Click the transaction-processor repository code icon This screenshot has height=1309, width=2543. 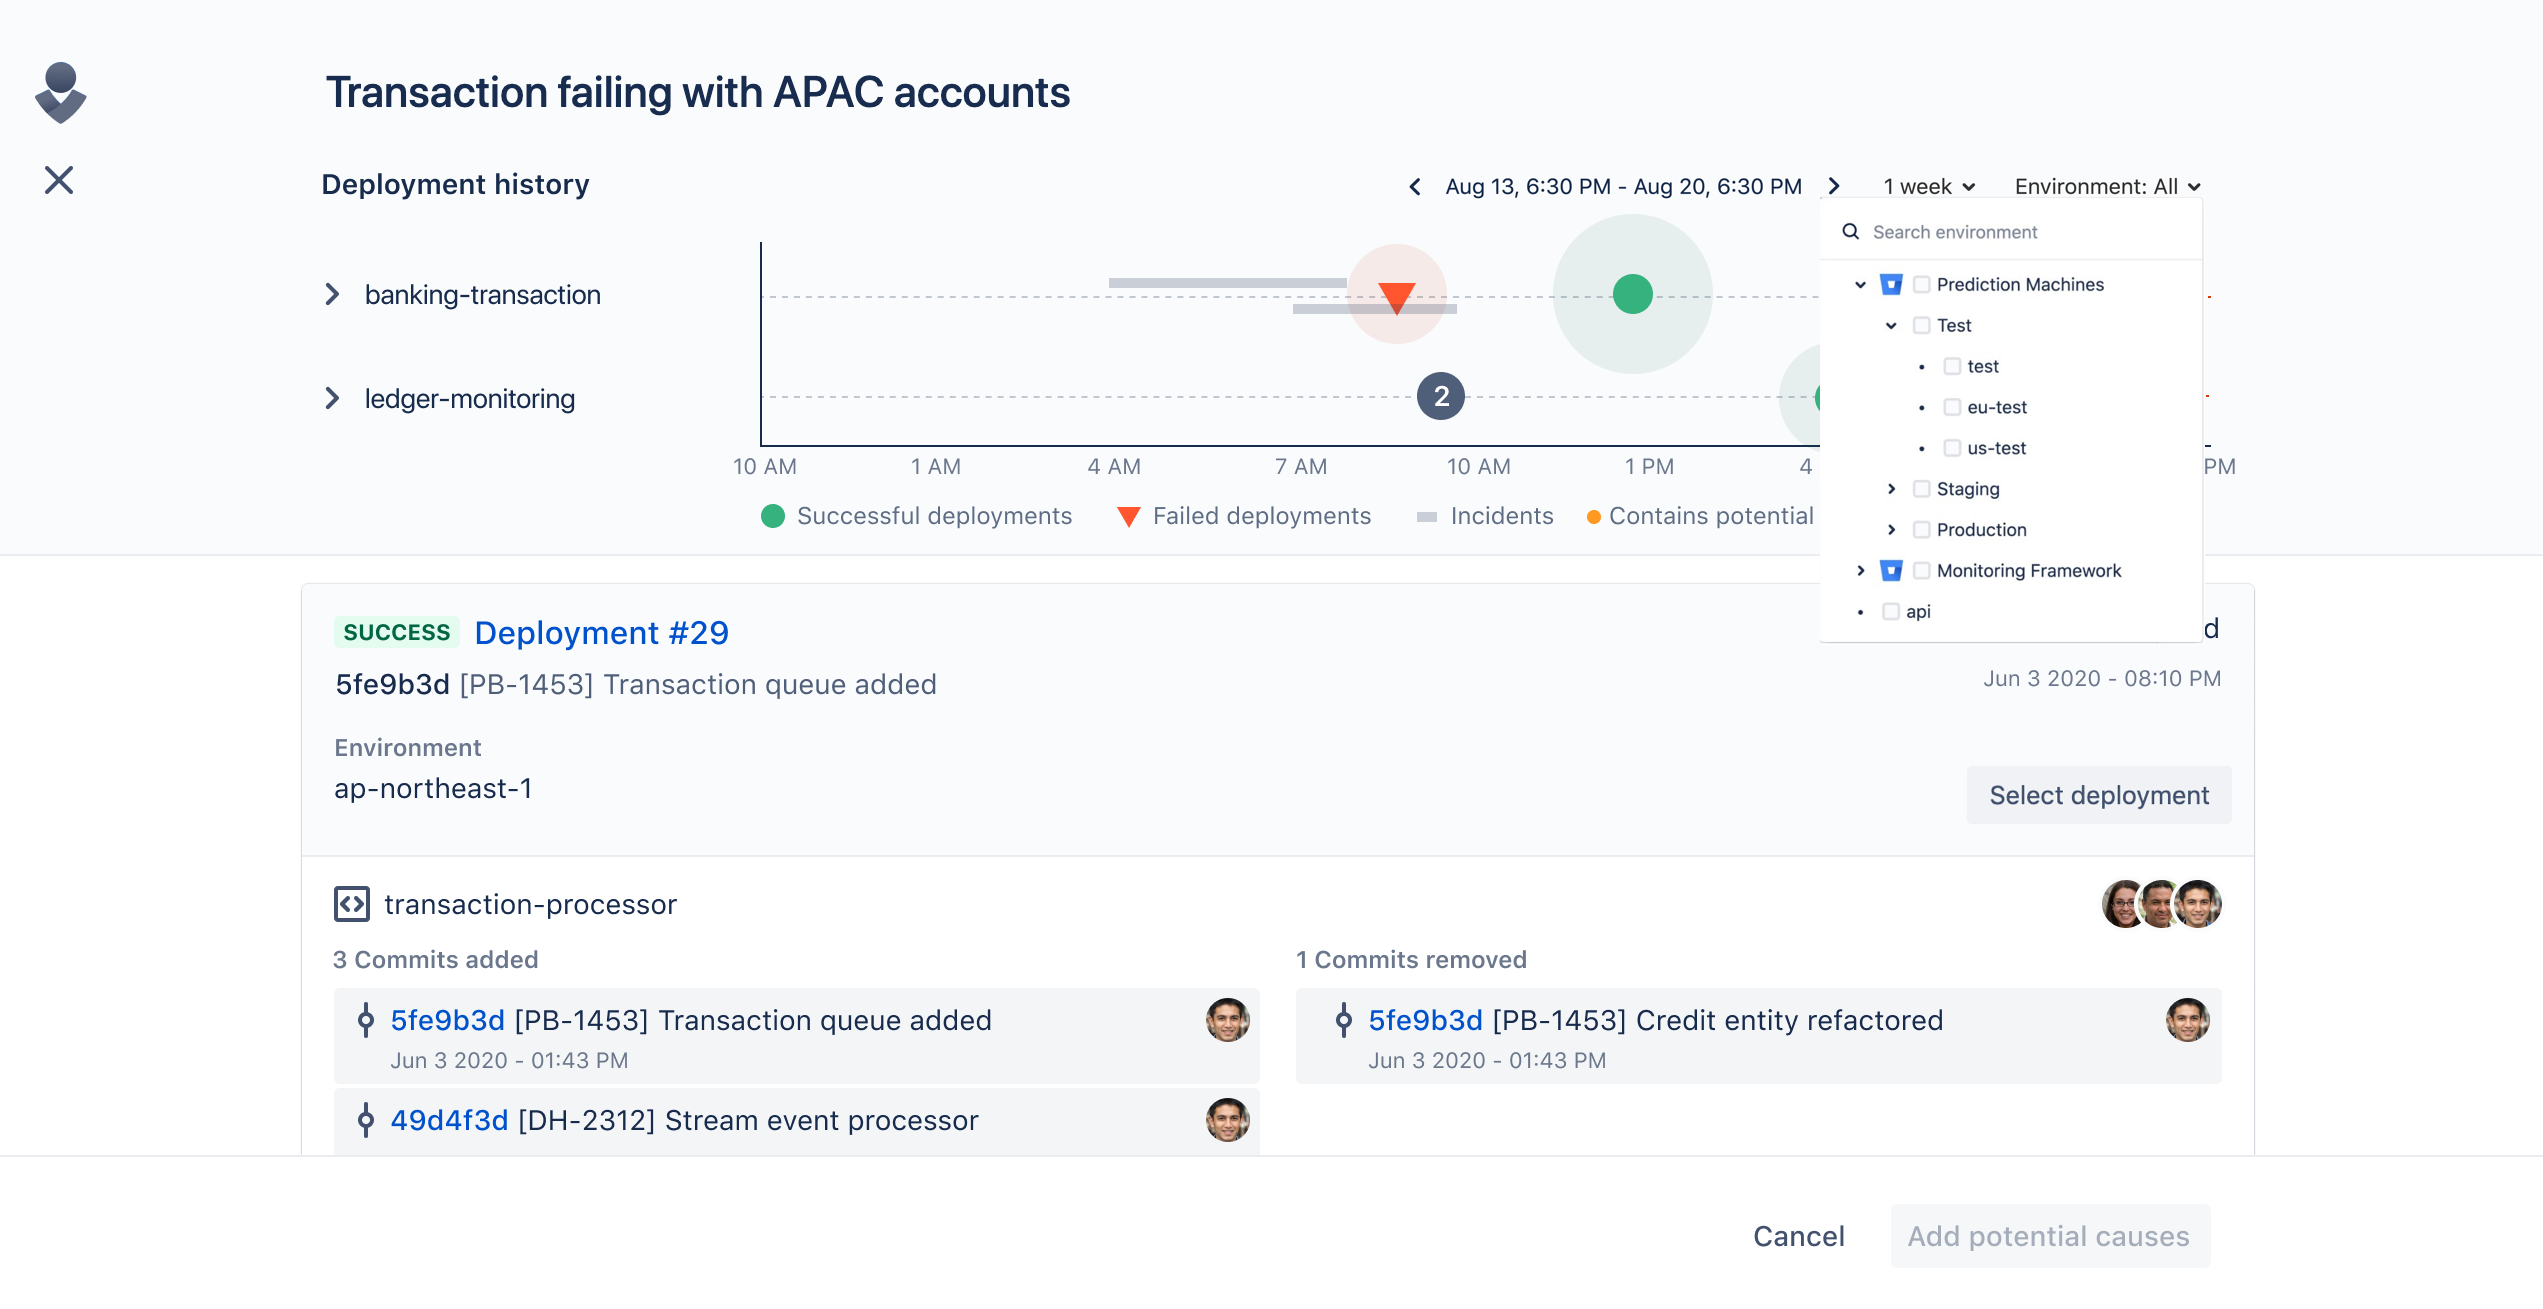click(352, 904)
